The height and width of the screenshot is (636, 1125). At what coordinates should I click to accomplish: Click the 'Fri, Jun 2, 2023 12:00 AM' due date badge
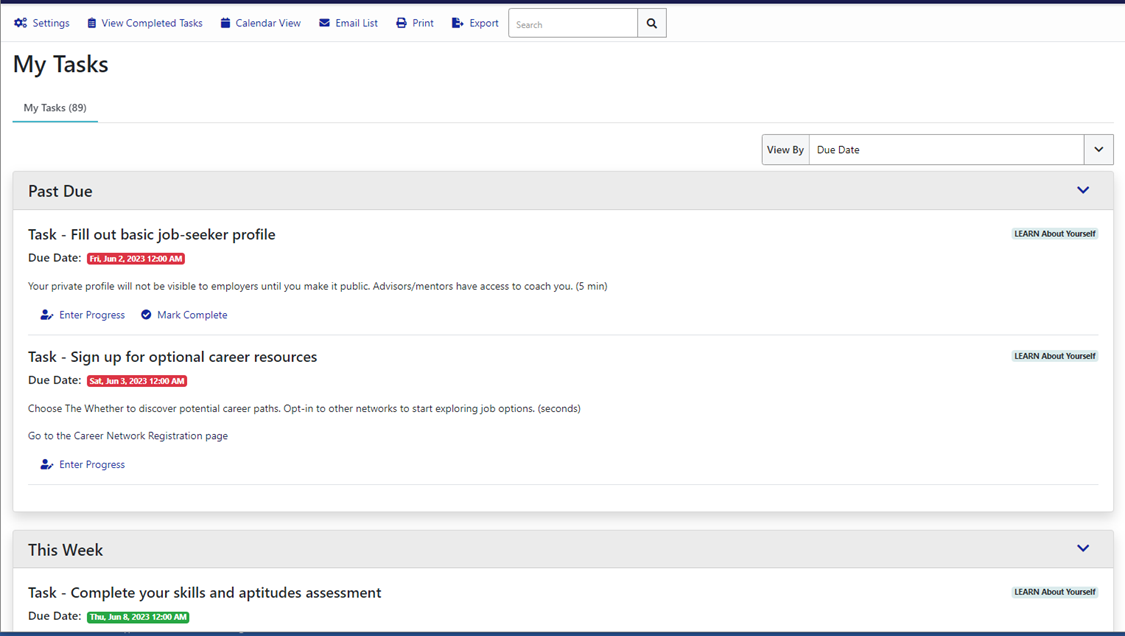136,258
